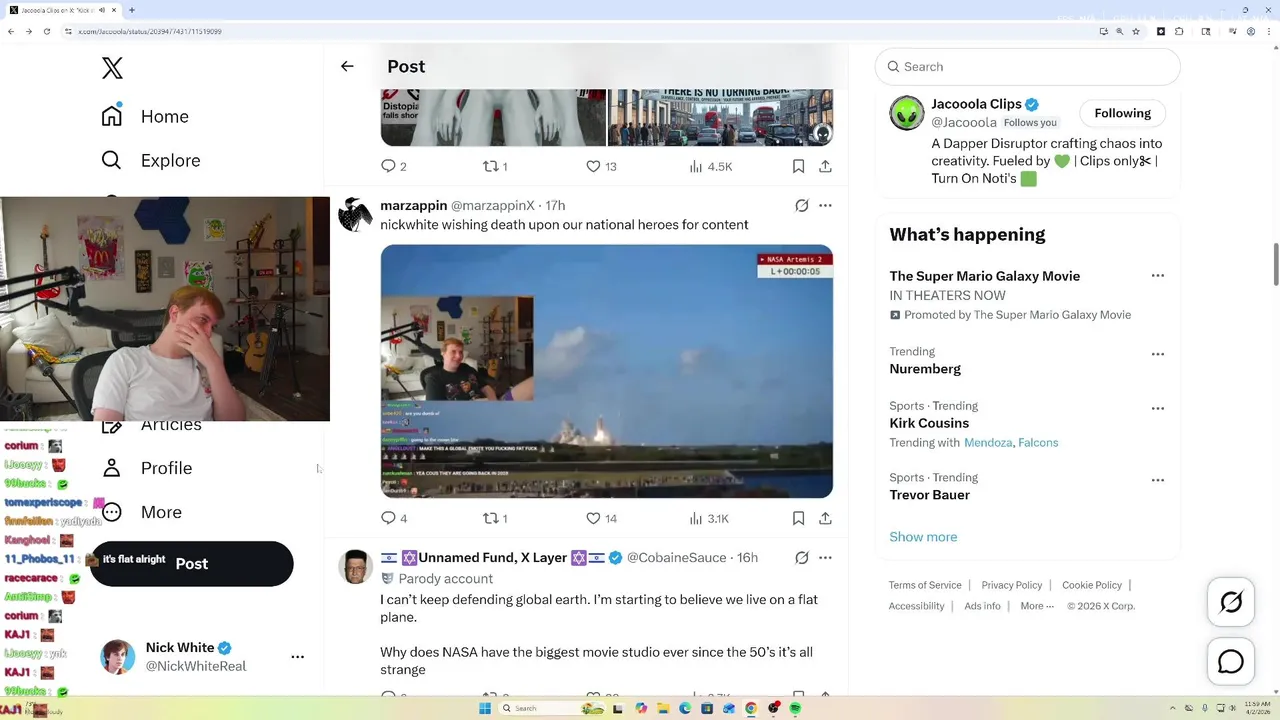Open the More menu in the sidebar

click(142, 512)
